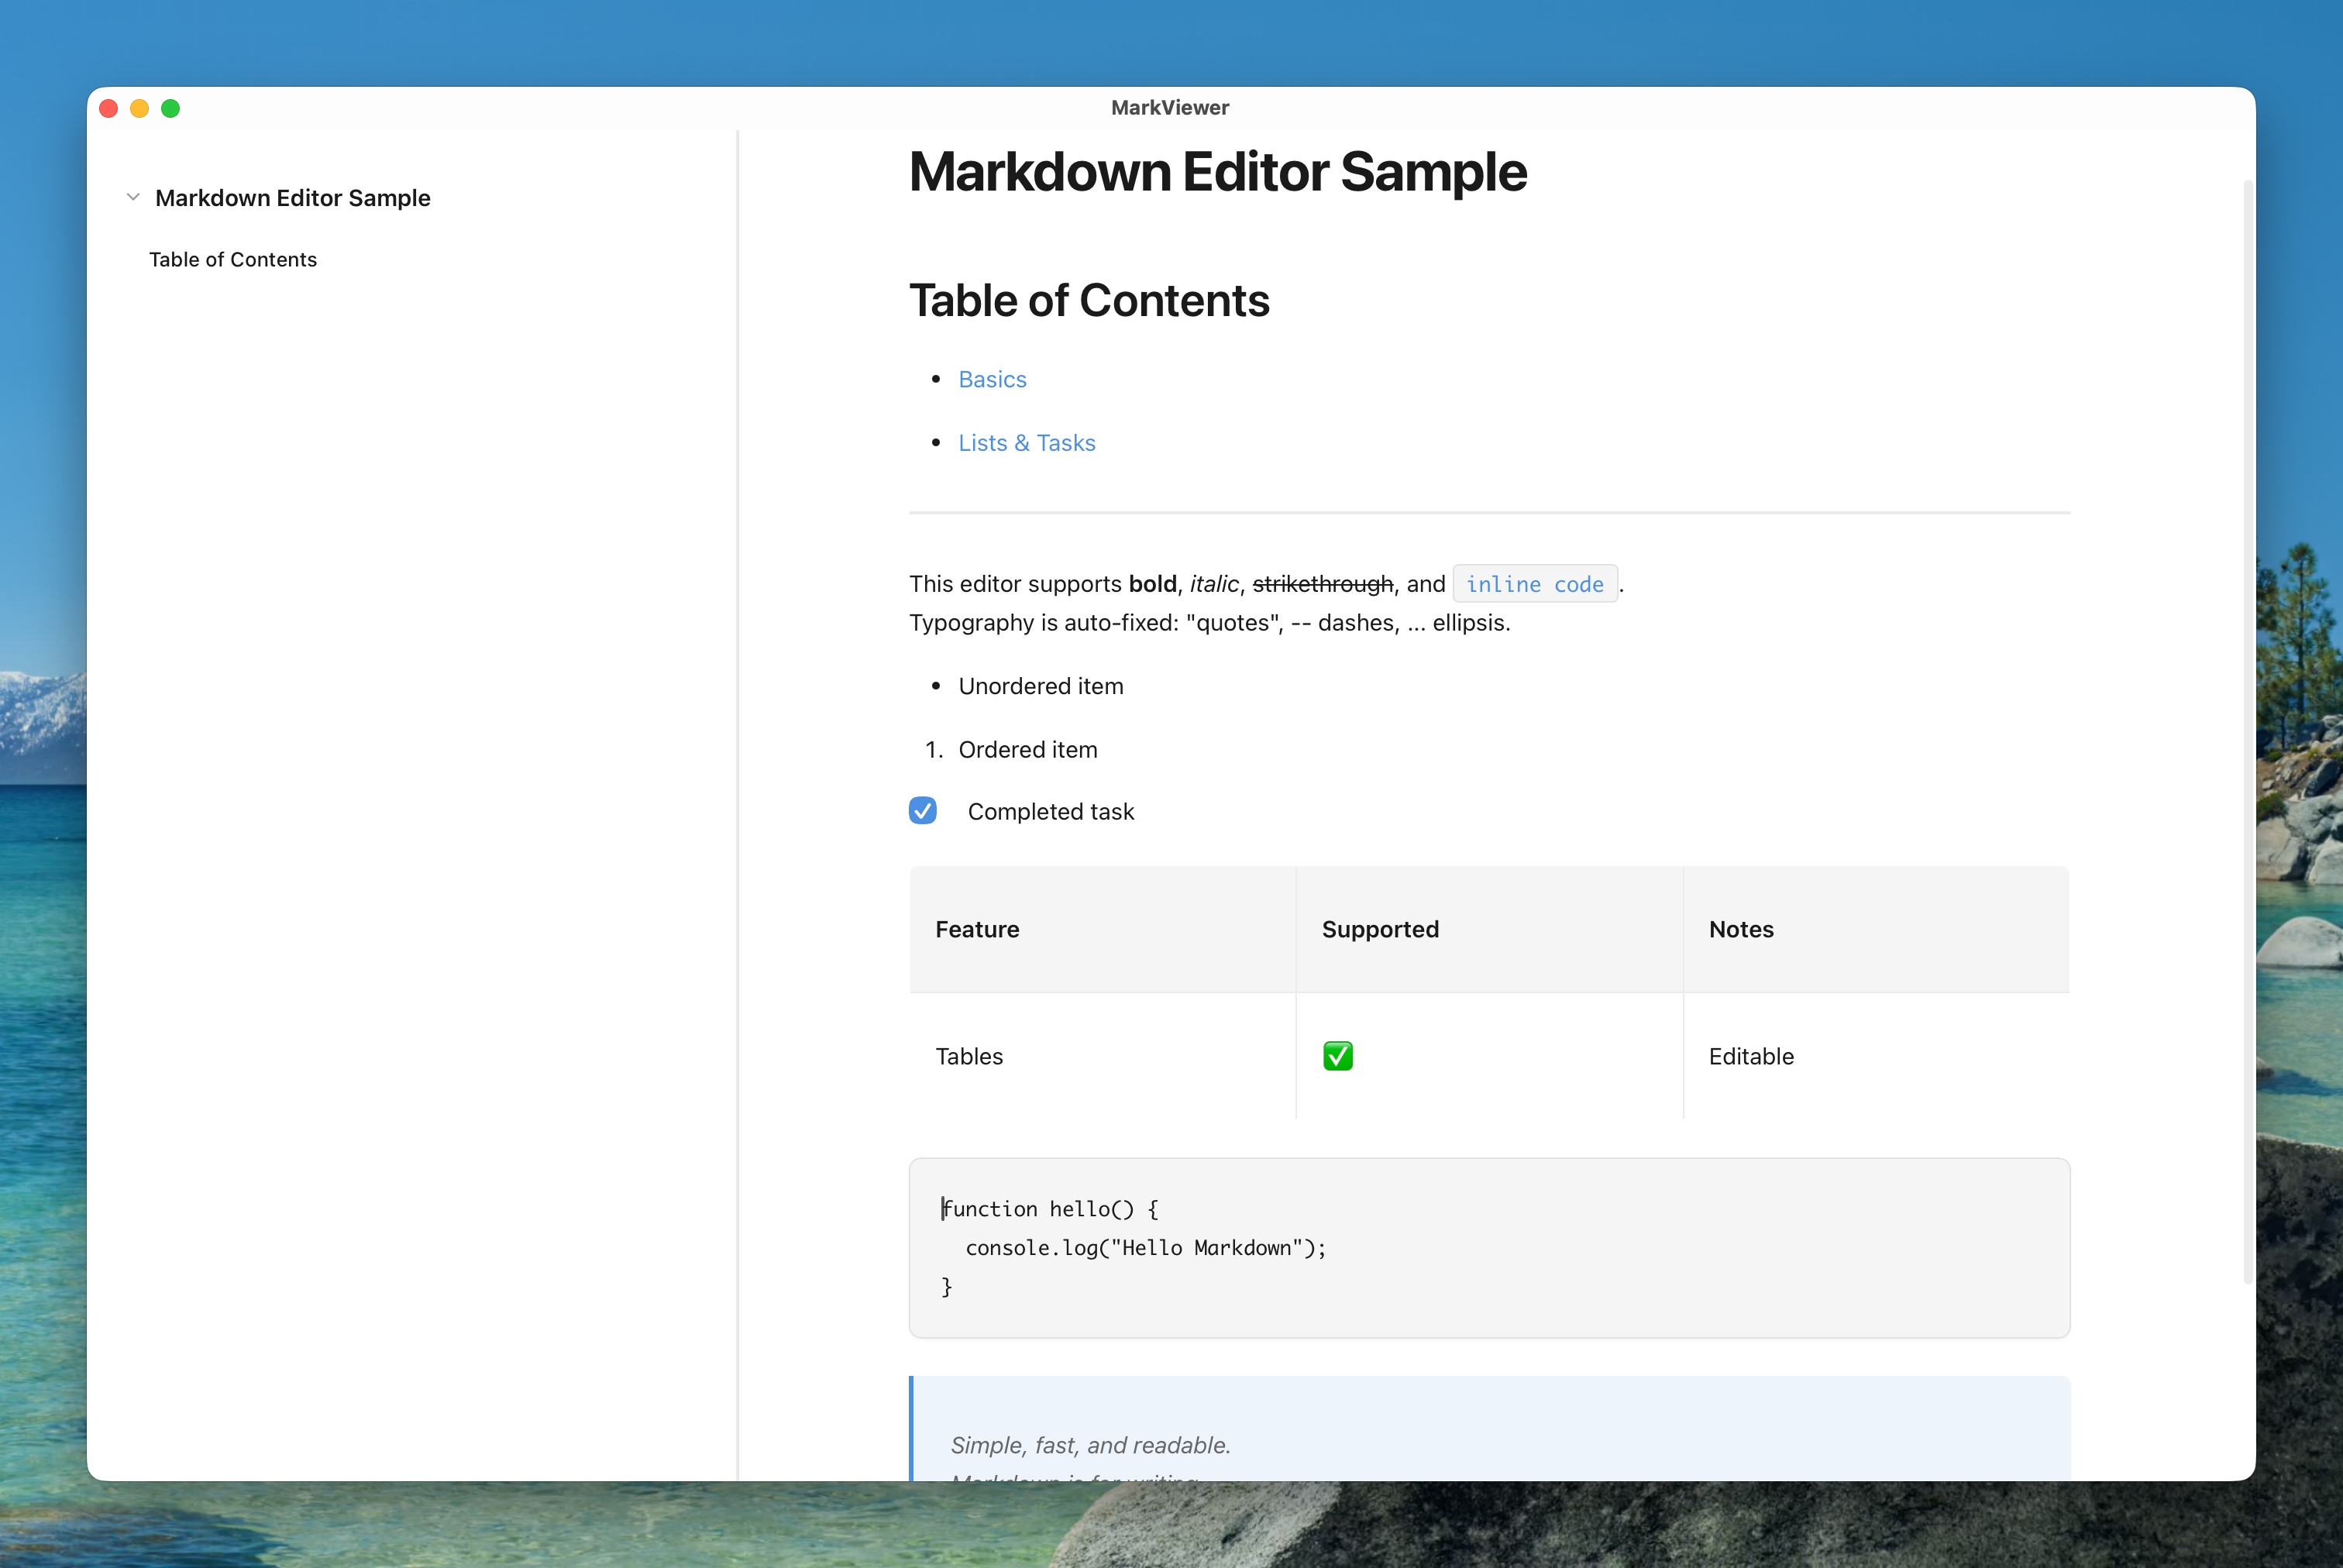Click the blue checked task checkbox
2343x1568 pixels.
coord(923,811)
